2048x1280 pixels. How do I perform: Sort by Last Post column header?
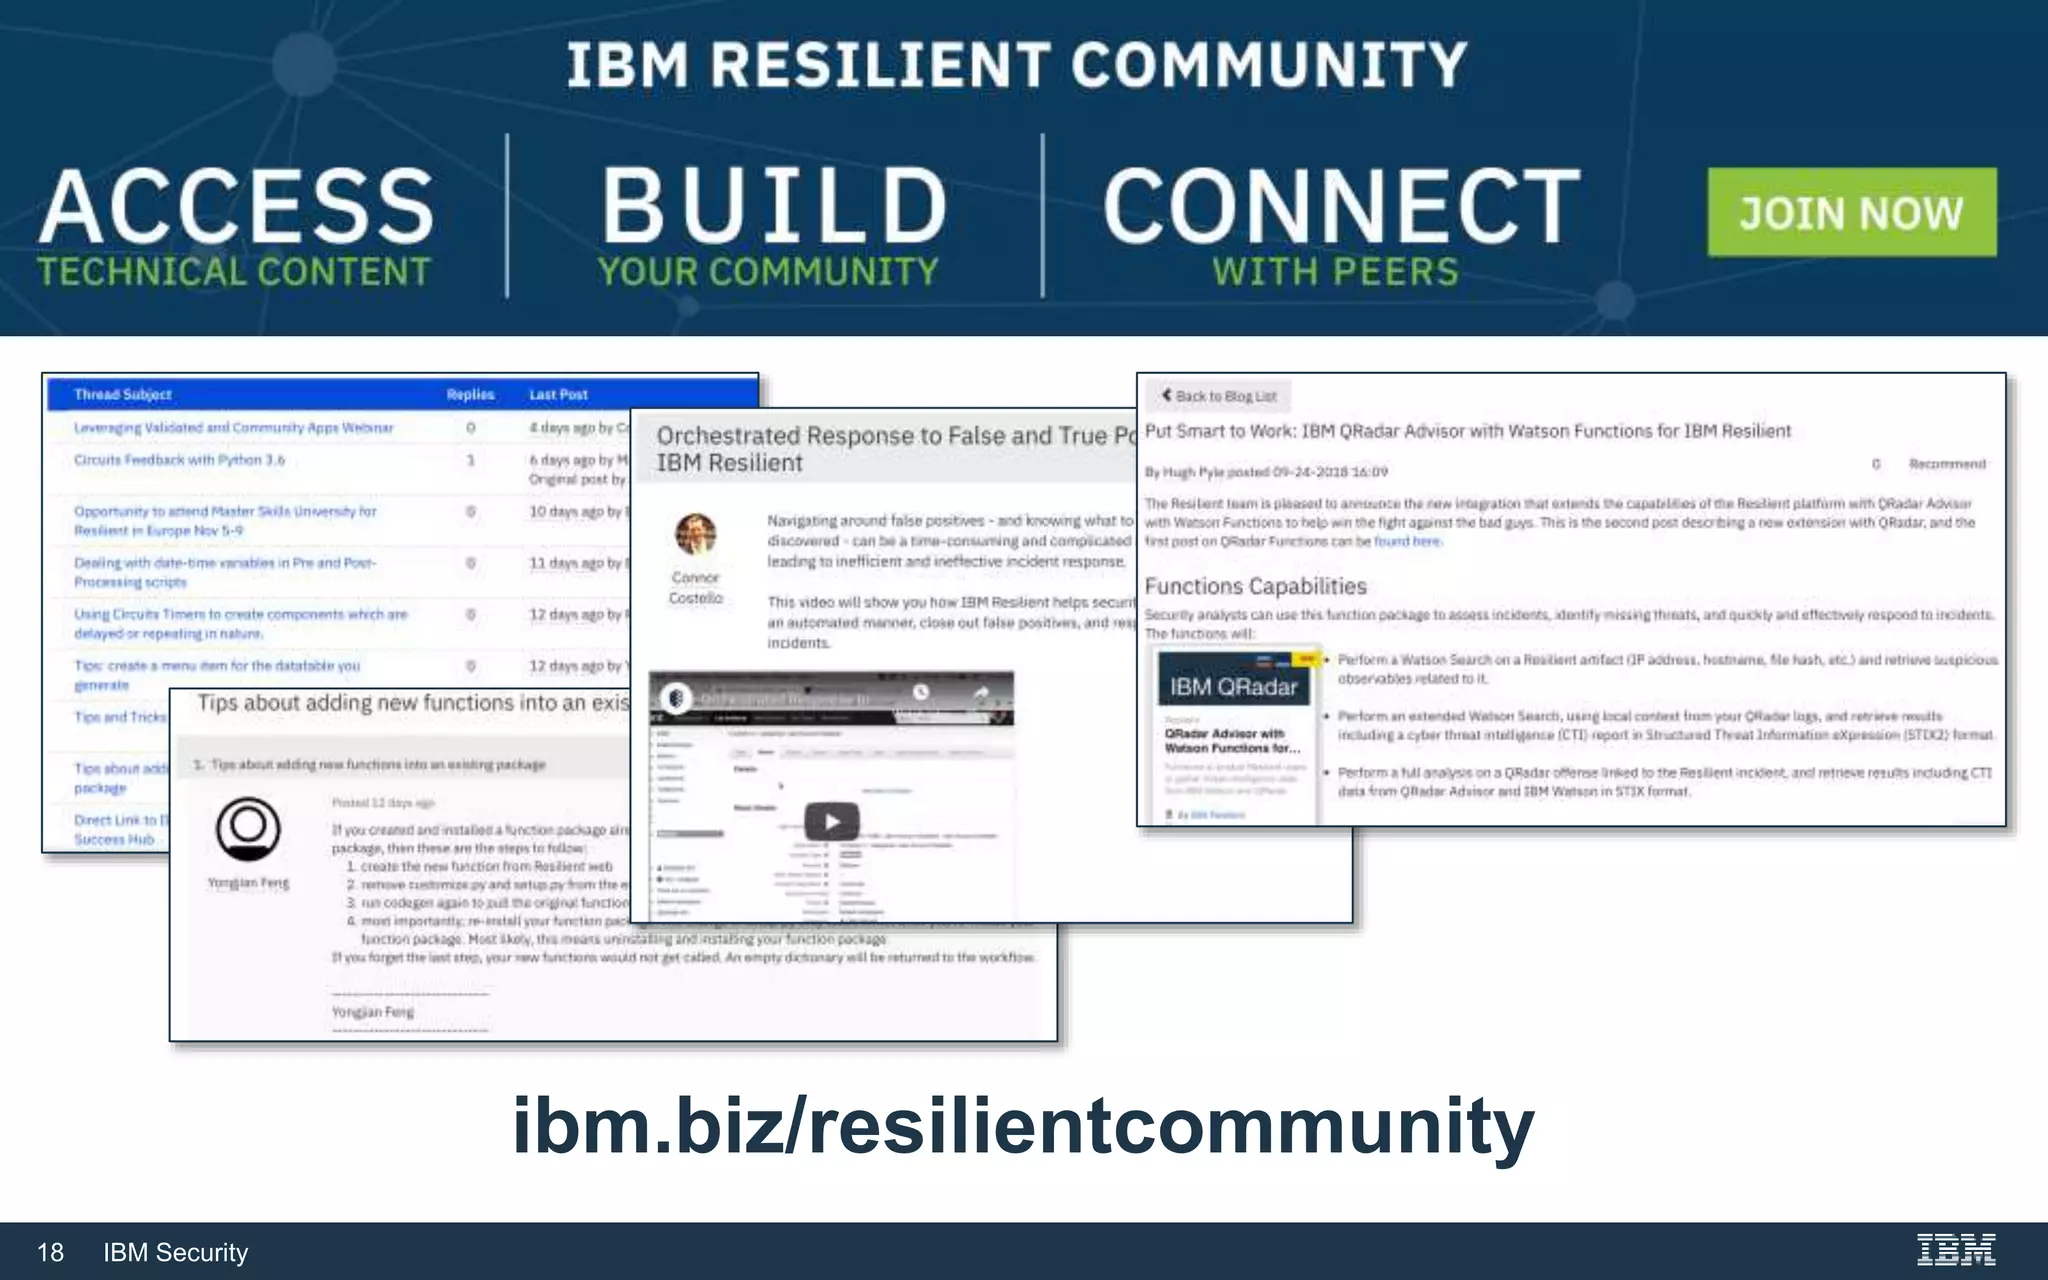[x=558, y=394]
